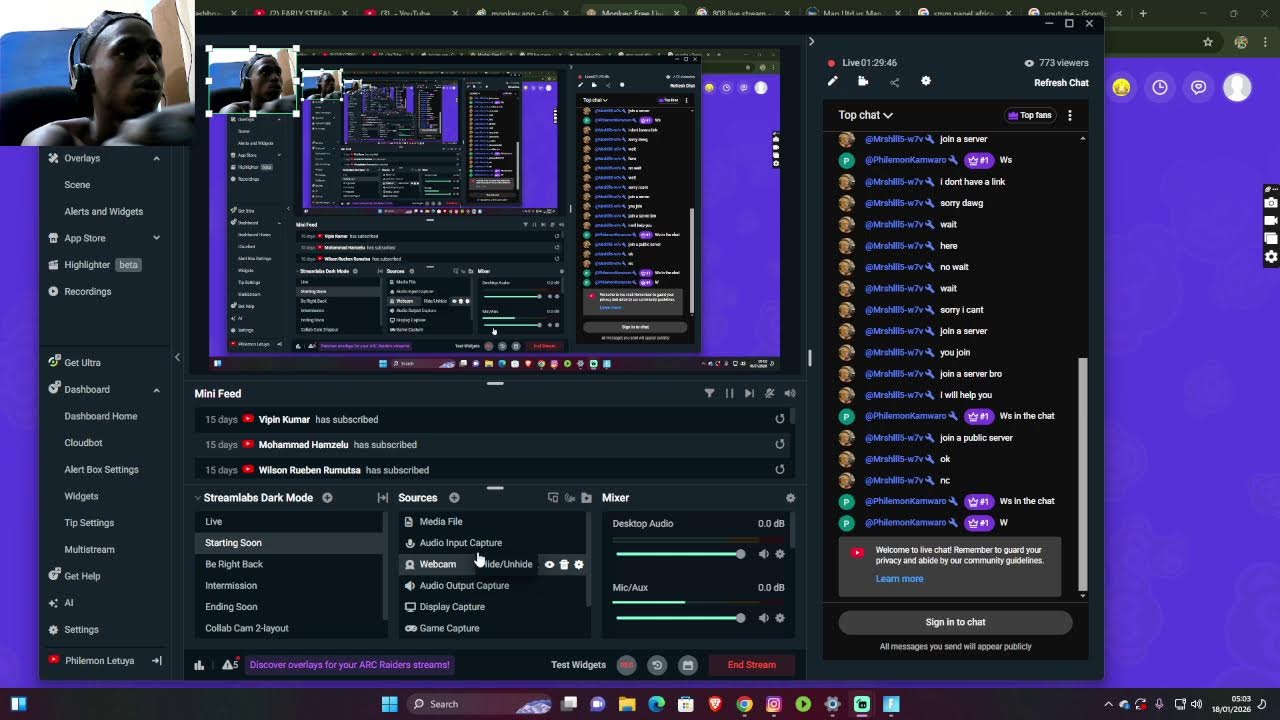Open chat settings gear icon

click(x=925, y=82)
